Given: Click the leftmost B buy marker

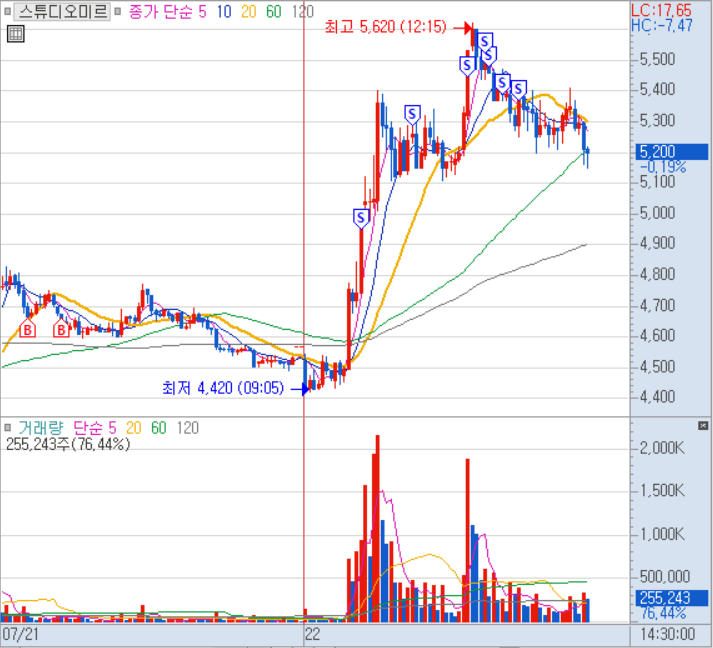Looking at the screenshot, I should [x=28, y=329].
